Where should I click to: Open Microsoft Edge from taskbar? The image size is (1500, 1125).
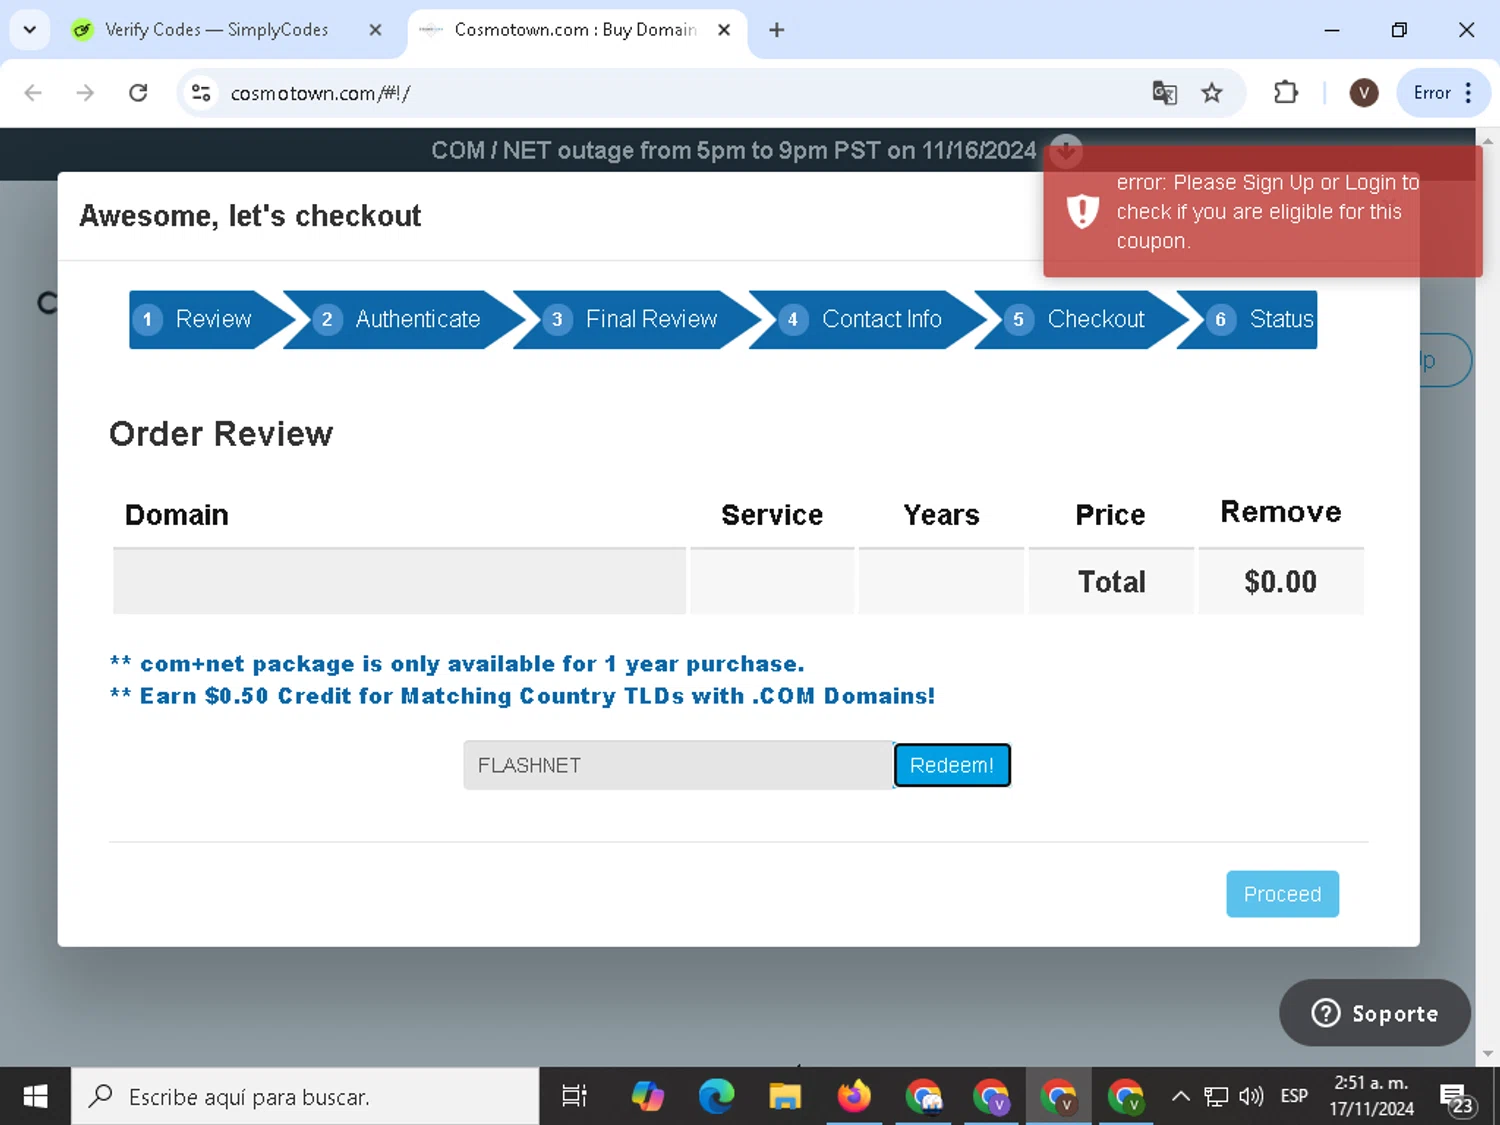tap(716, 1097)
